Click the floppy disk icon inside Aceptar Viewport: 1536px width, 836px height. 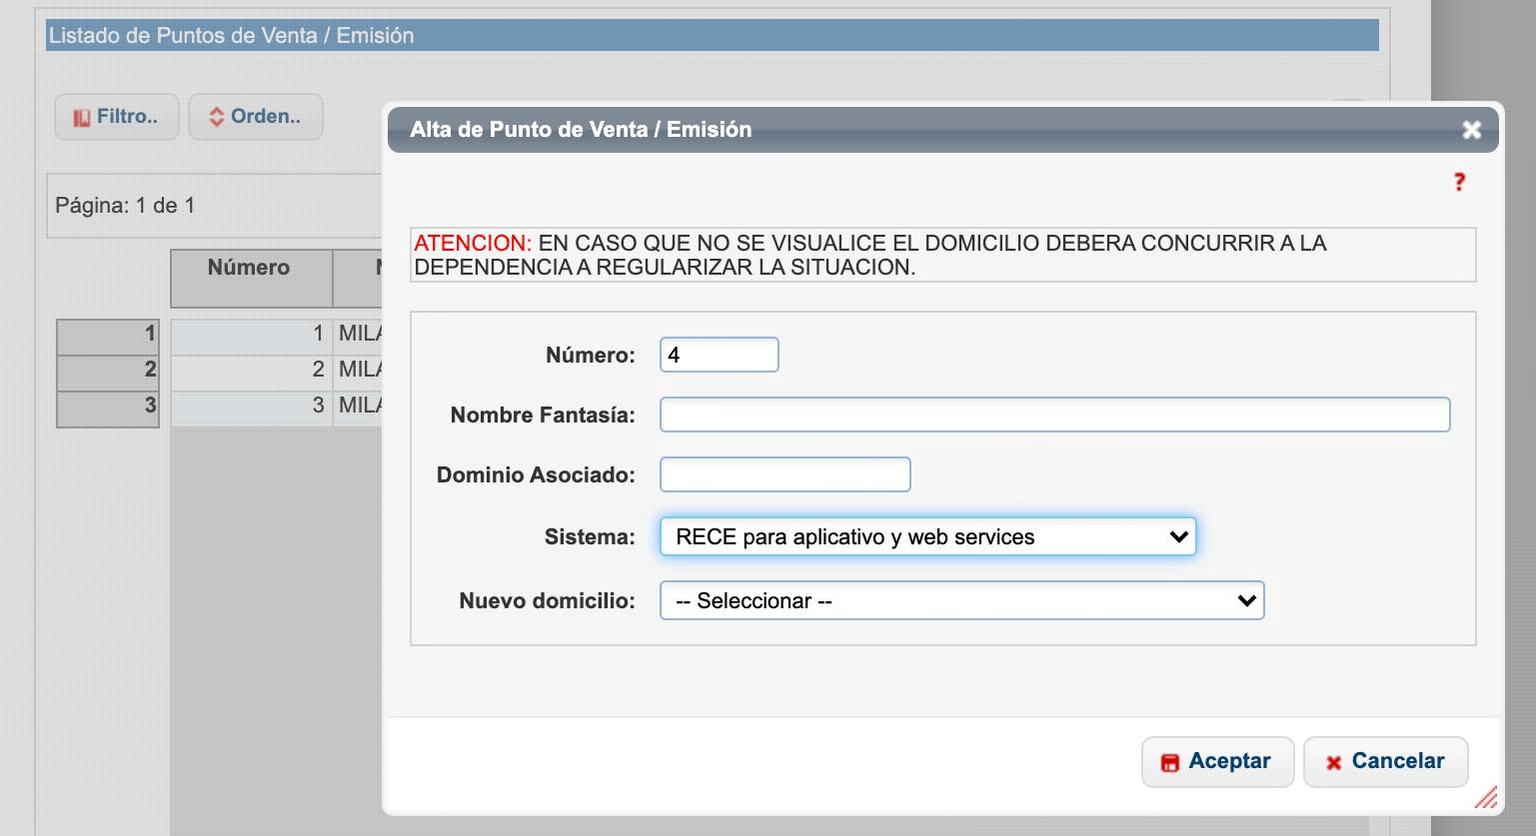coord(1170,761)
